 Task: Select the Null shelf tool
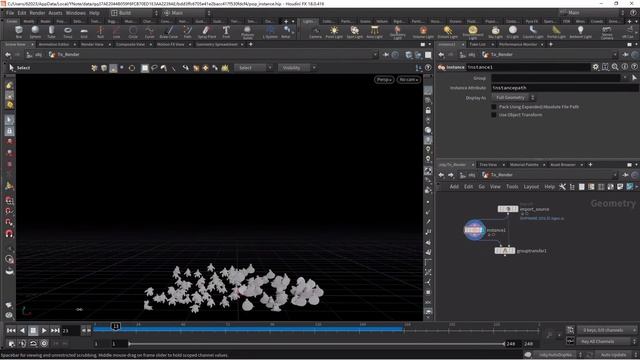pyautogui.click(x=100, y=31)
